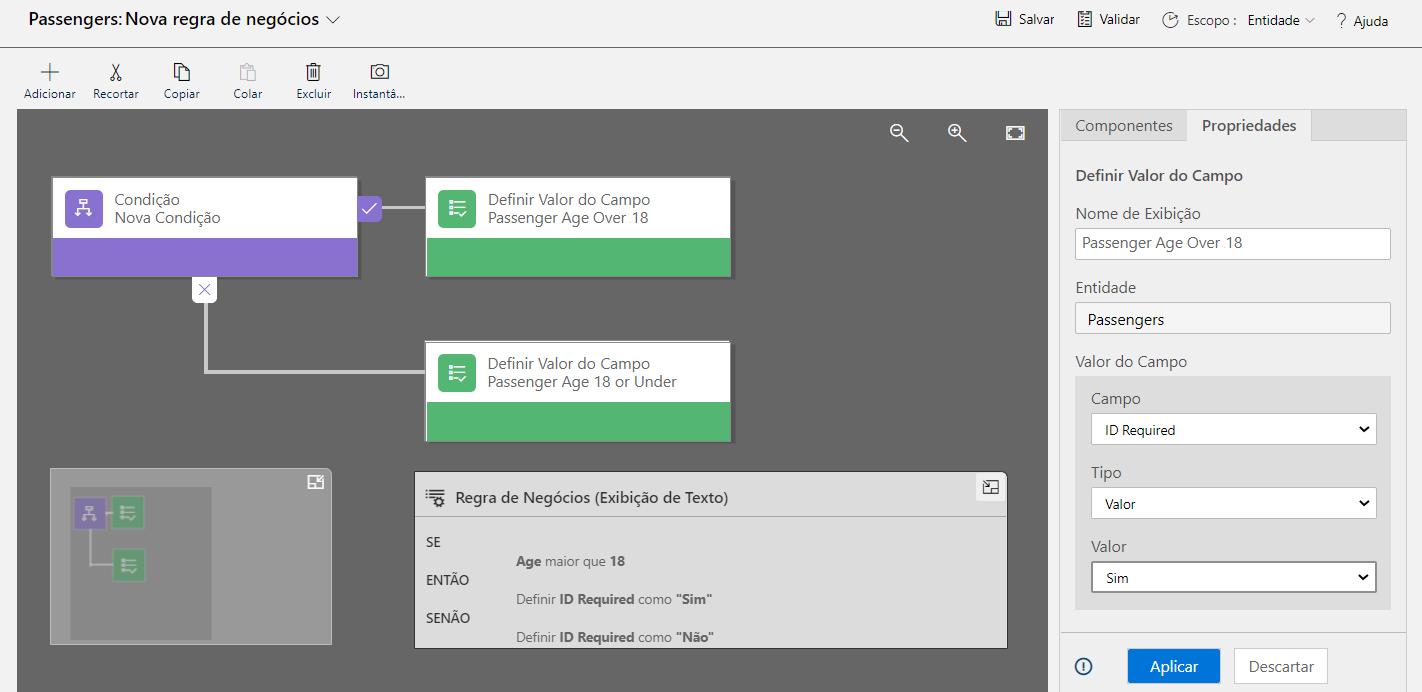Image resolution: width=1422 pixels, height=692 pixels.
Task: Click the Escopo clock icon
Action: pos(1170,20)
